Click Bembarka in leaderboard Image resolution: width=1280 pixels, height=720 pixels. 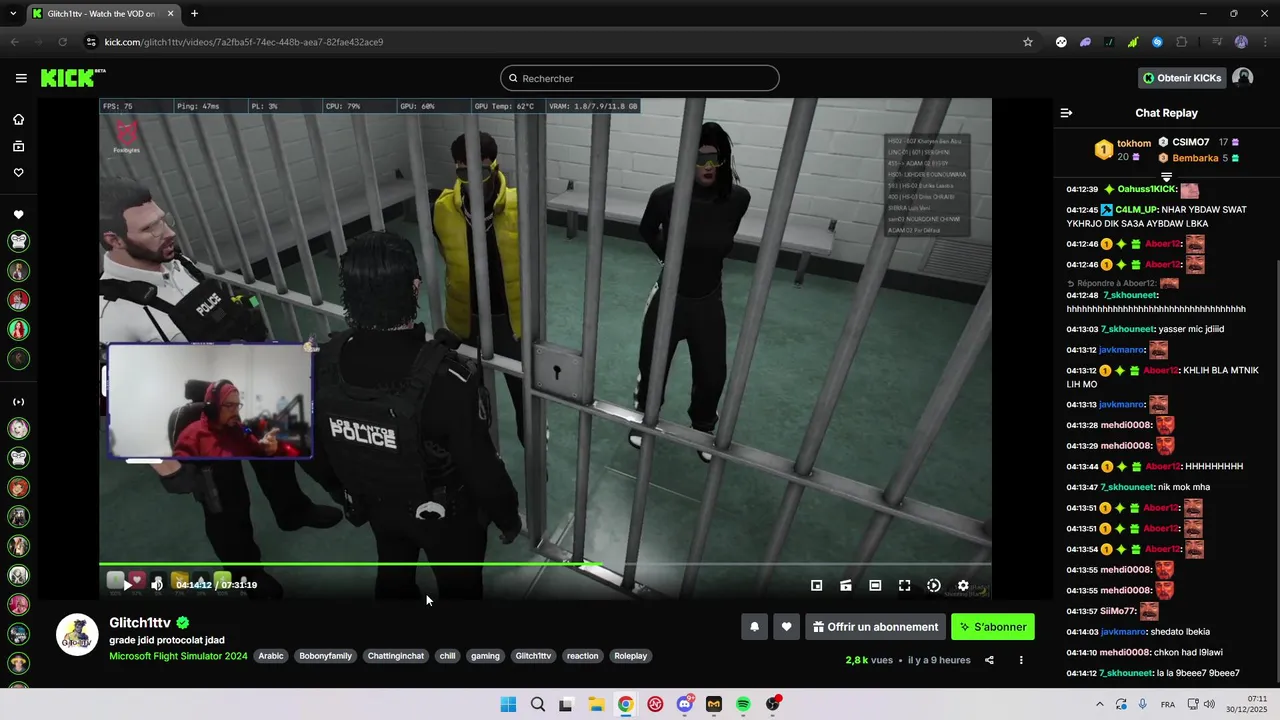[x=1195, y=158]
